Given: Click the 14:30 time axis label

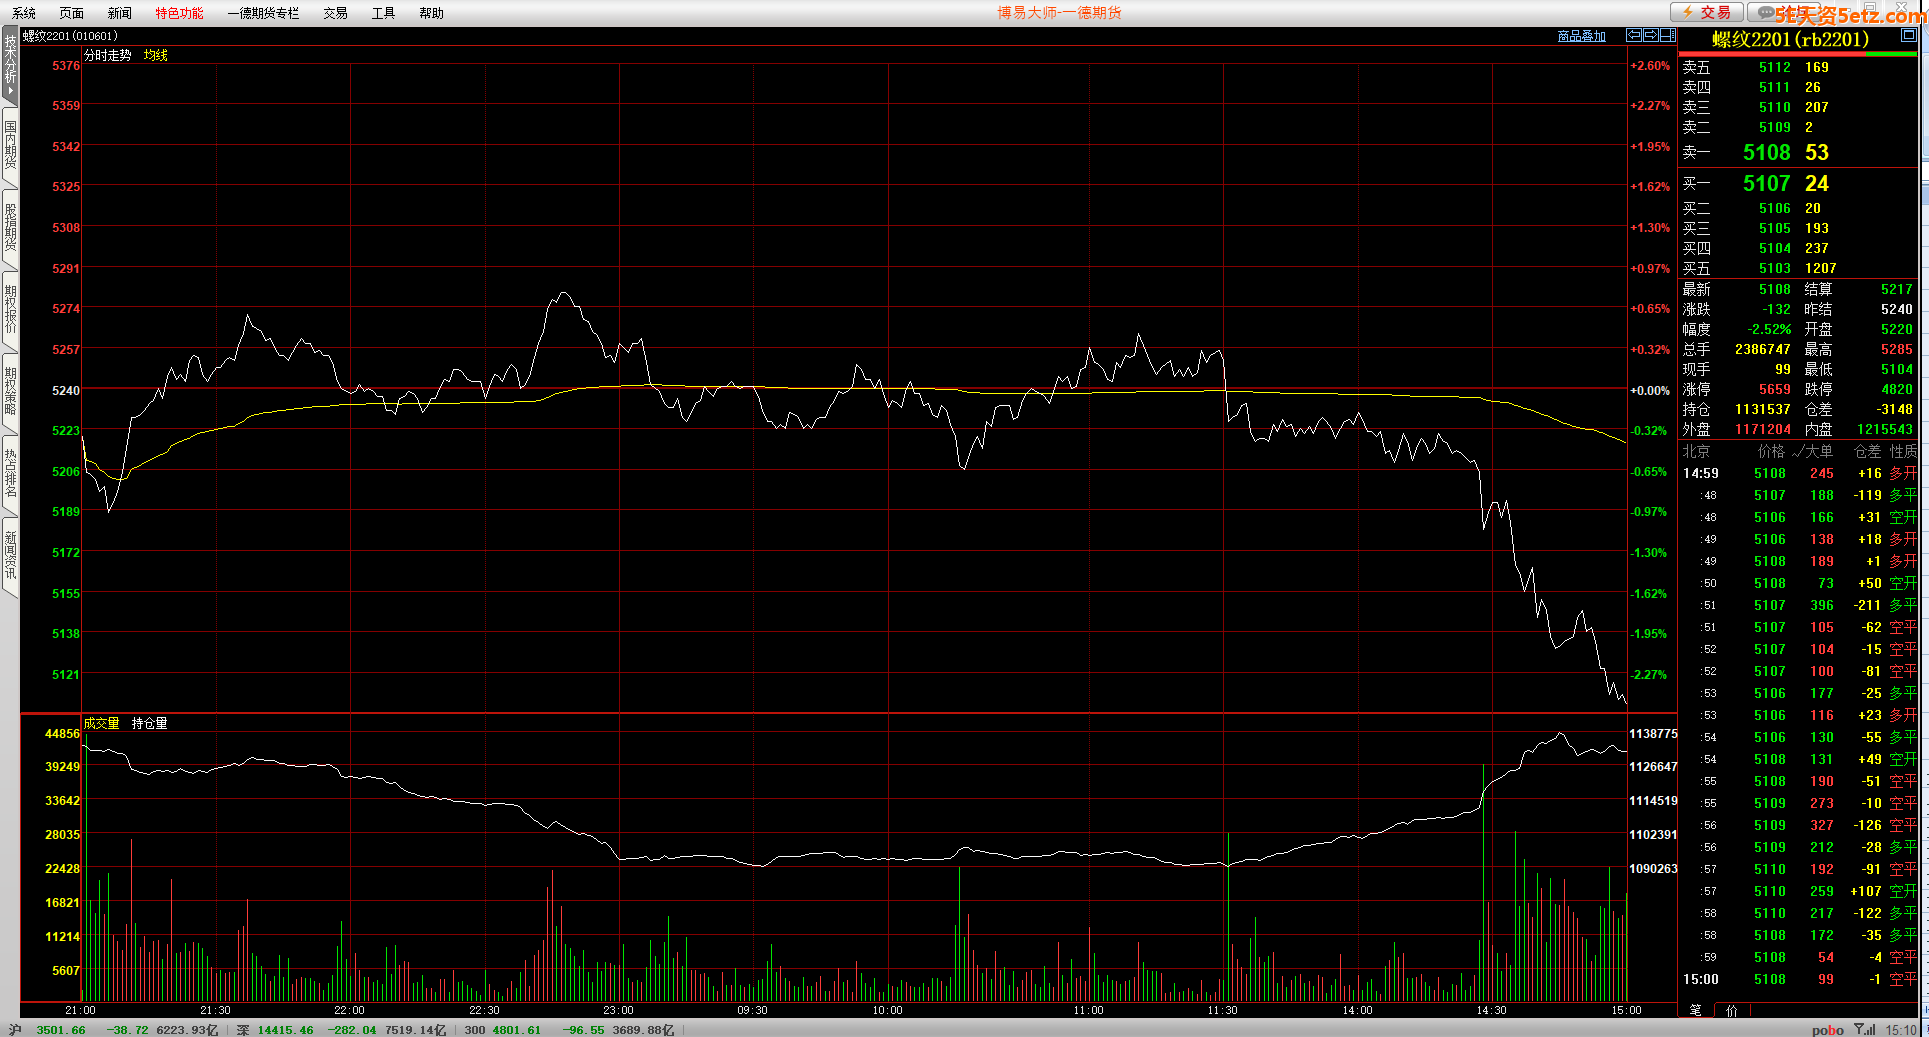Looking at the screenshot, I should coord(1491,1010).
